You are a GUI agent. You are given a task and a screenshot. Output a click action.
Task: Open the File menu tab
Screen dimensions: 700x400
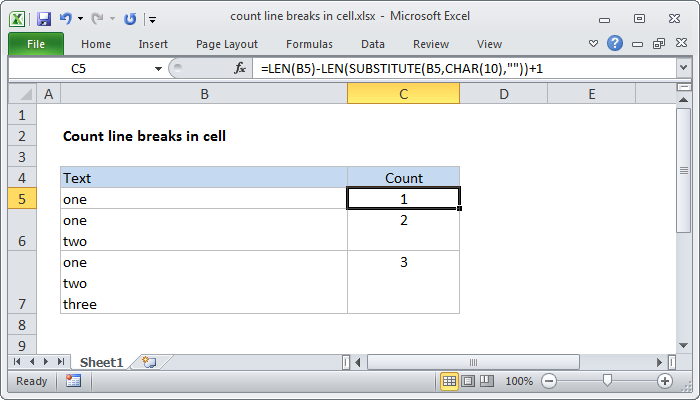[35, 44]
